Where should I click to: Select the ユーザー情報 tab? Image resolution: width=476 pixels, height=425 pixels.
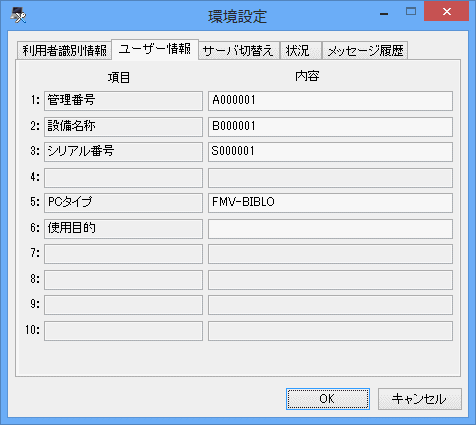point(155,50)
